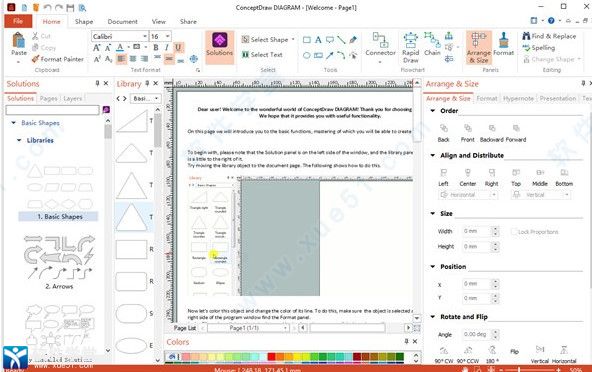Collapse the Basic Shapes tree node

tap(14, 123)
